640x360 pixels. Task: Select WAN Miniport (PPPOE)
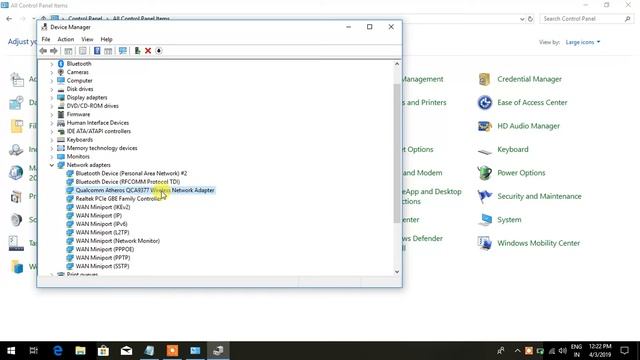(105, 249)
